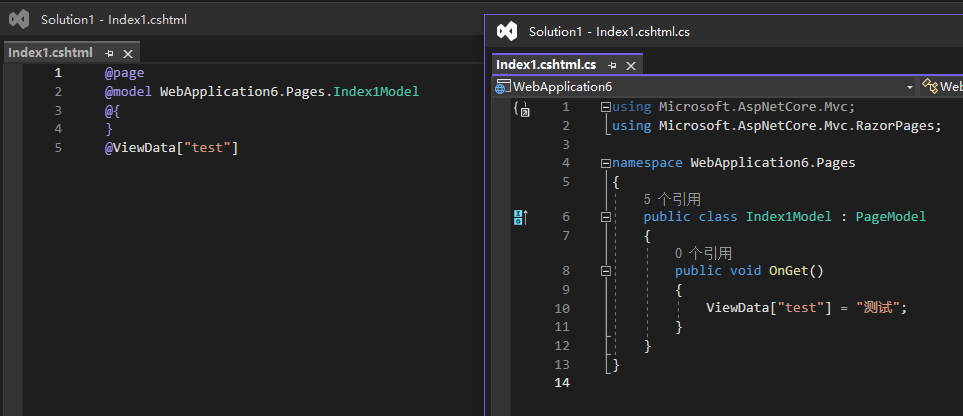
Task: Collapse the namespace WebApplication6.Pages block
Action: (606, 163)
